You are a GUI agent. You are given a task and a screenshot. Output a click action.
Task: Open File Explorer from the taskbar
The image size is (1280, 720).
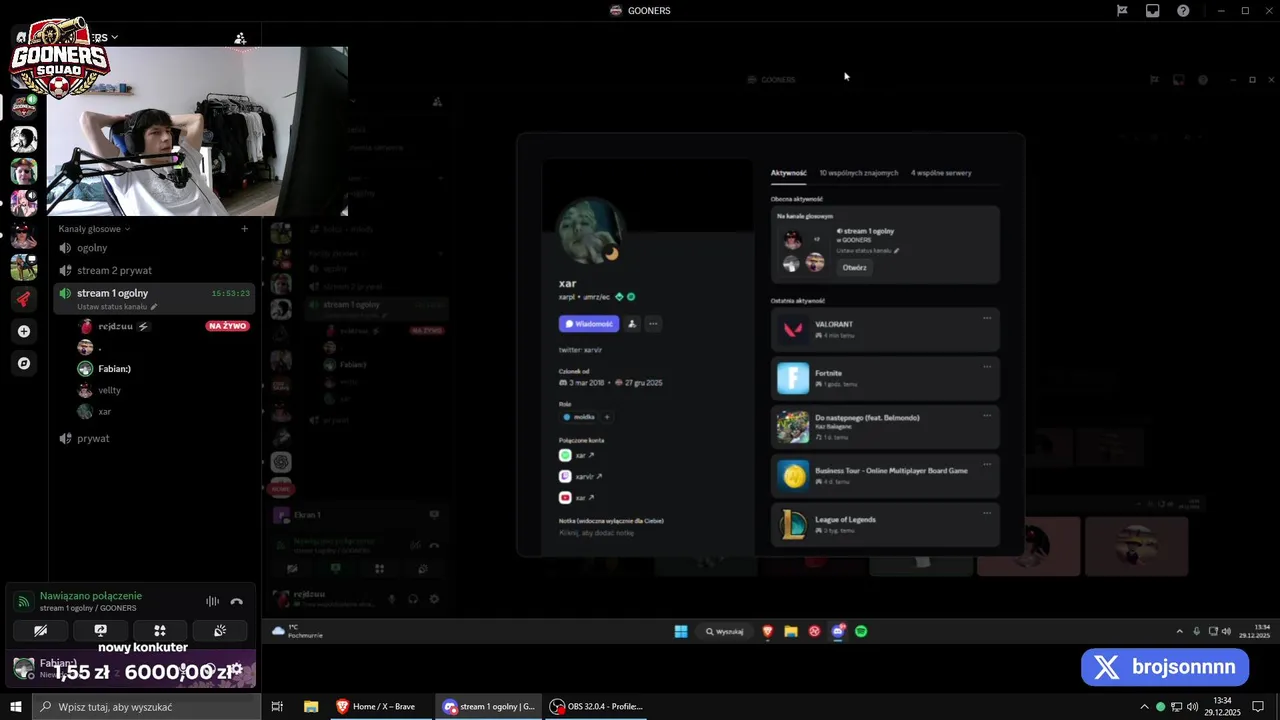[311, 707]
